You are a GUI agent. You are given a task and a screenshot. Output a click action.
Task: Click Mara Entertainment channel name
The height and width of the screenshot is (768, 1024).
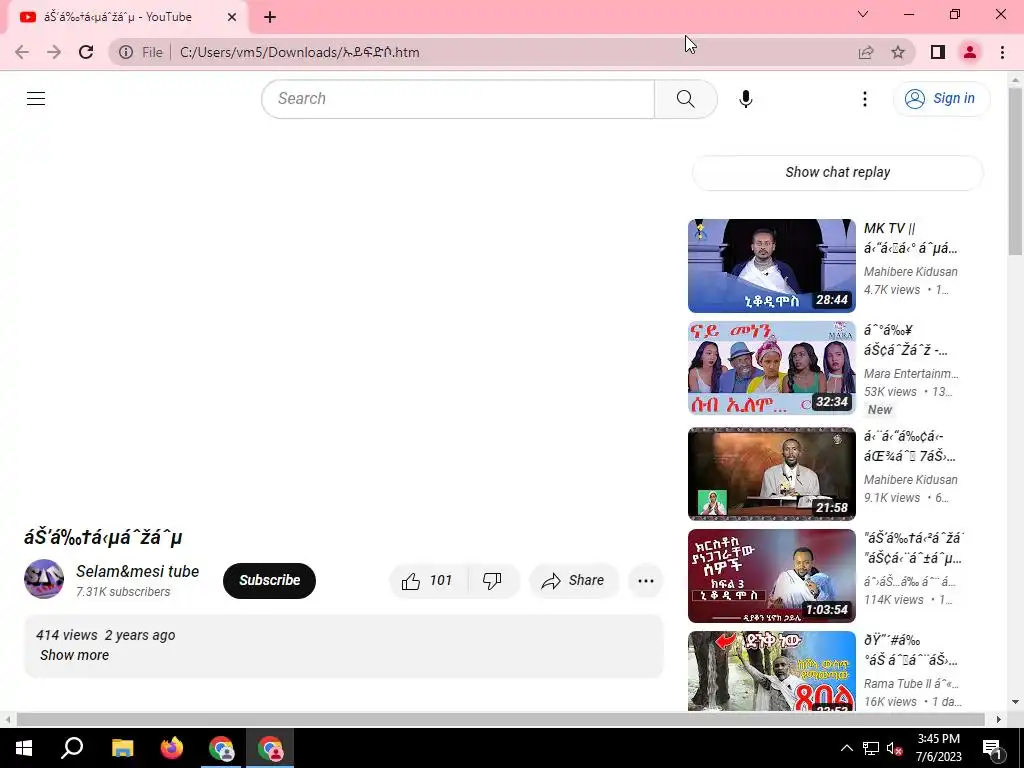pos(911,374)
